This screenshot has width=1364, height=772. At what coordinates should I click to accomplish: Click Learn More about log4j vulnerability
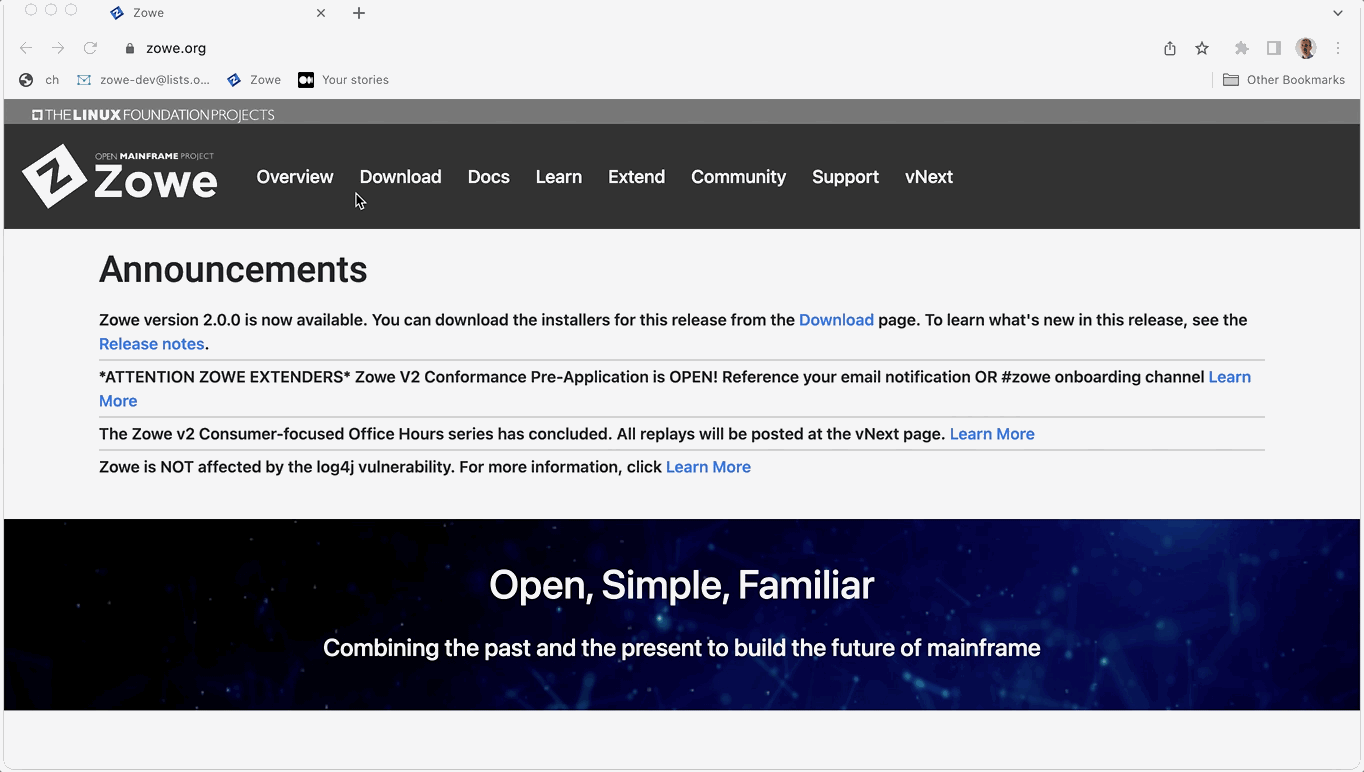(x=708, y=467)
